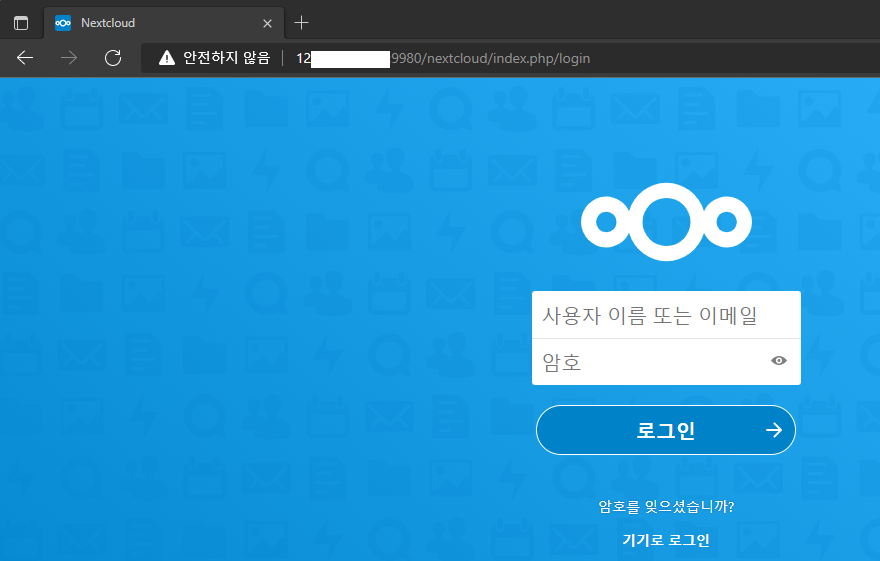Click the Nextcloud logo
This screenshot has height=561, width=880.
tap(666, 222)
